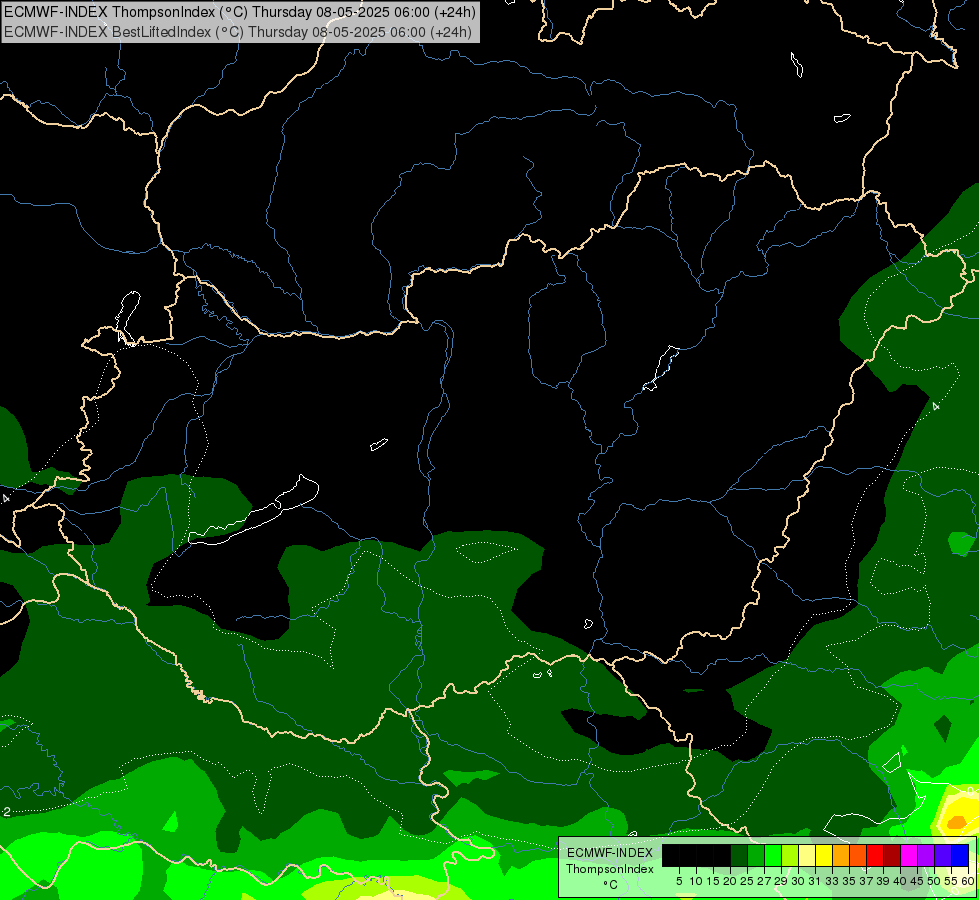Image resolution: width=979 pixels, height=900 pixels.
Task: Click the legend tick value 20
Action: click(x=730, y=881)
